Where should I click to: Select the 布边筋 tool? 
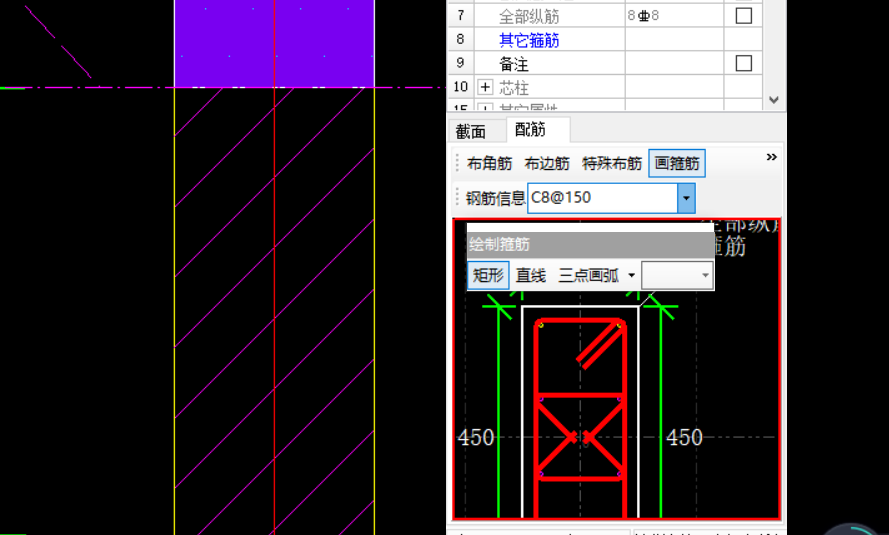click(x=547, y=164)
